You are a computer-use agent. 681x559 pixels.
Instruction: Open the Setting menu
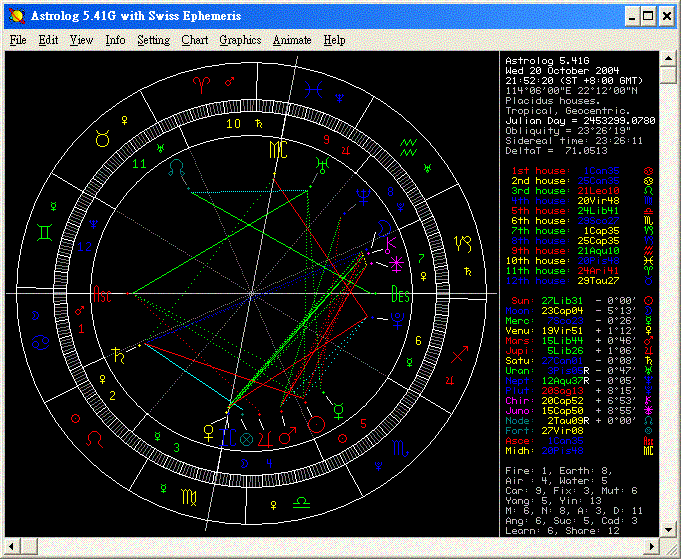(x=153, y=40)
